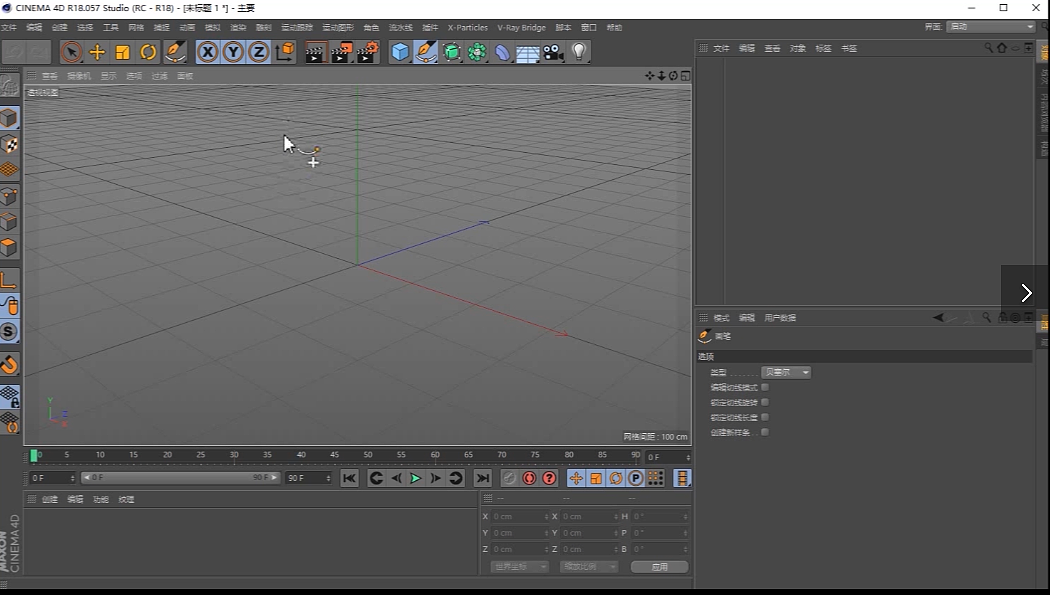Click the back arrow in attribute manager
The width and height of the screenshot is (1050, 595).
(x=938, y=318)
